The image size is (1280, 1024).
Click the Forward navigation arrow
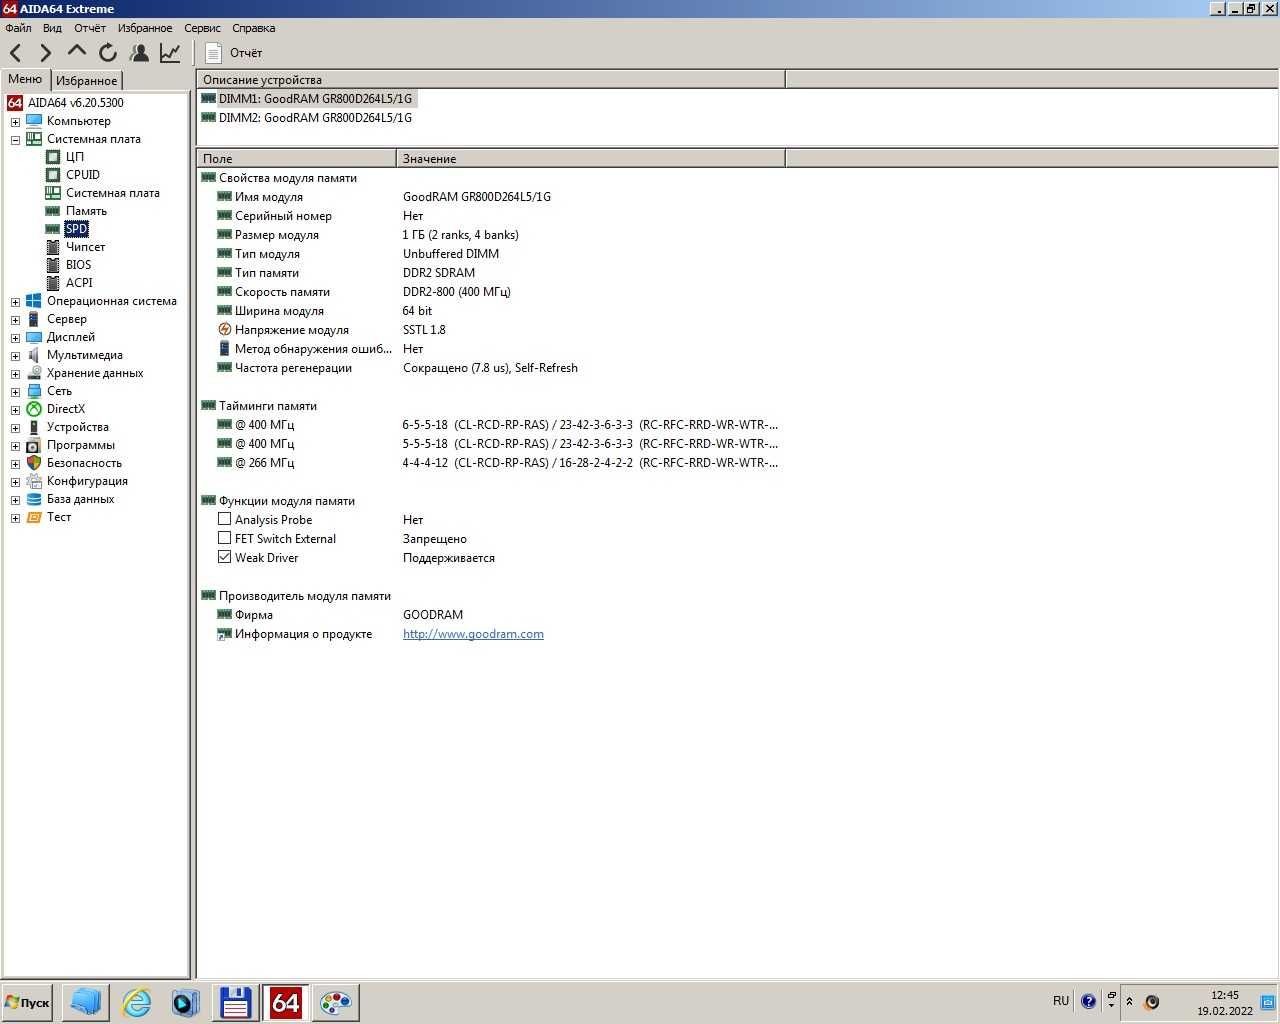pyautogui.click(x=45, y=53)
